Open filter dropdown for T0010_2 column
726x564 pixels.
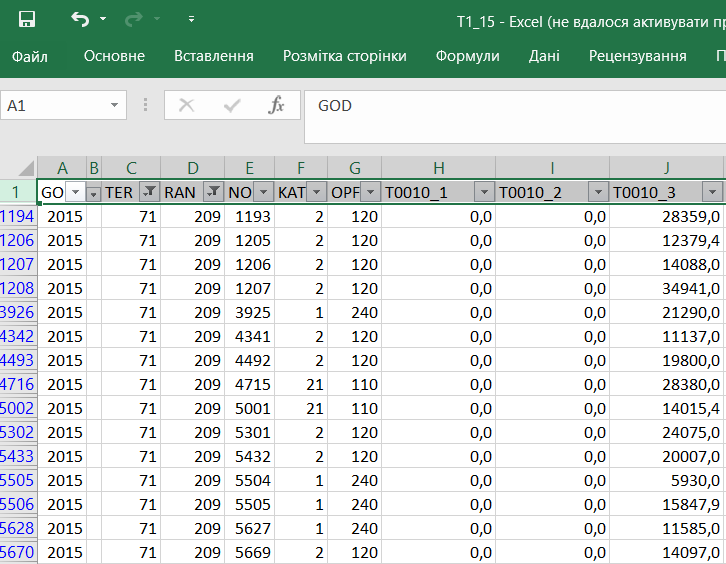click(x=598, y=192)
